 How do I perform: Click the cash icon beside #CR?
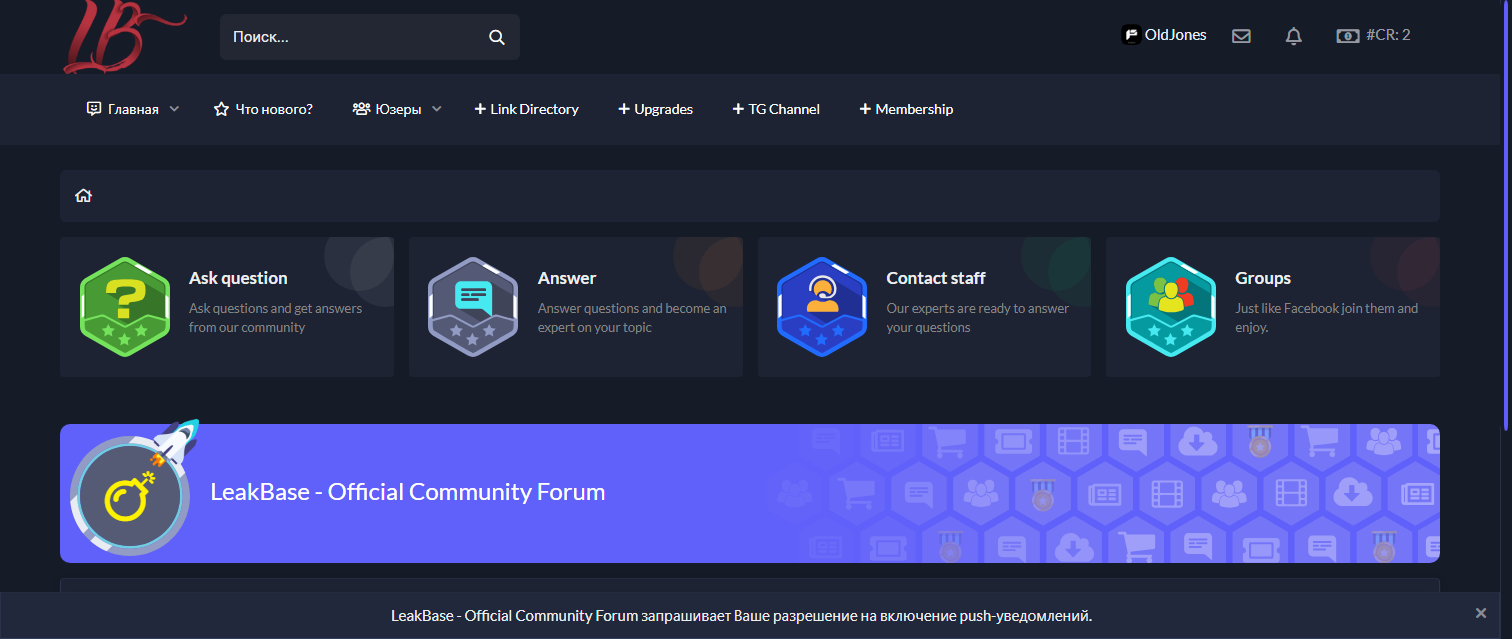1347,36
